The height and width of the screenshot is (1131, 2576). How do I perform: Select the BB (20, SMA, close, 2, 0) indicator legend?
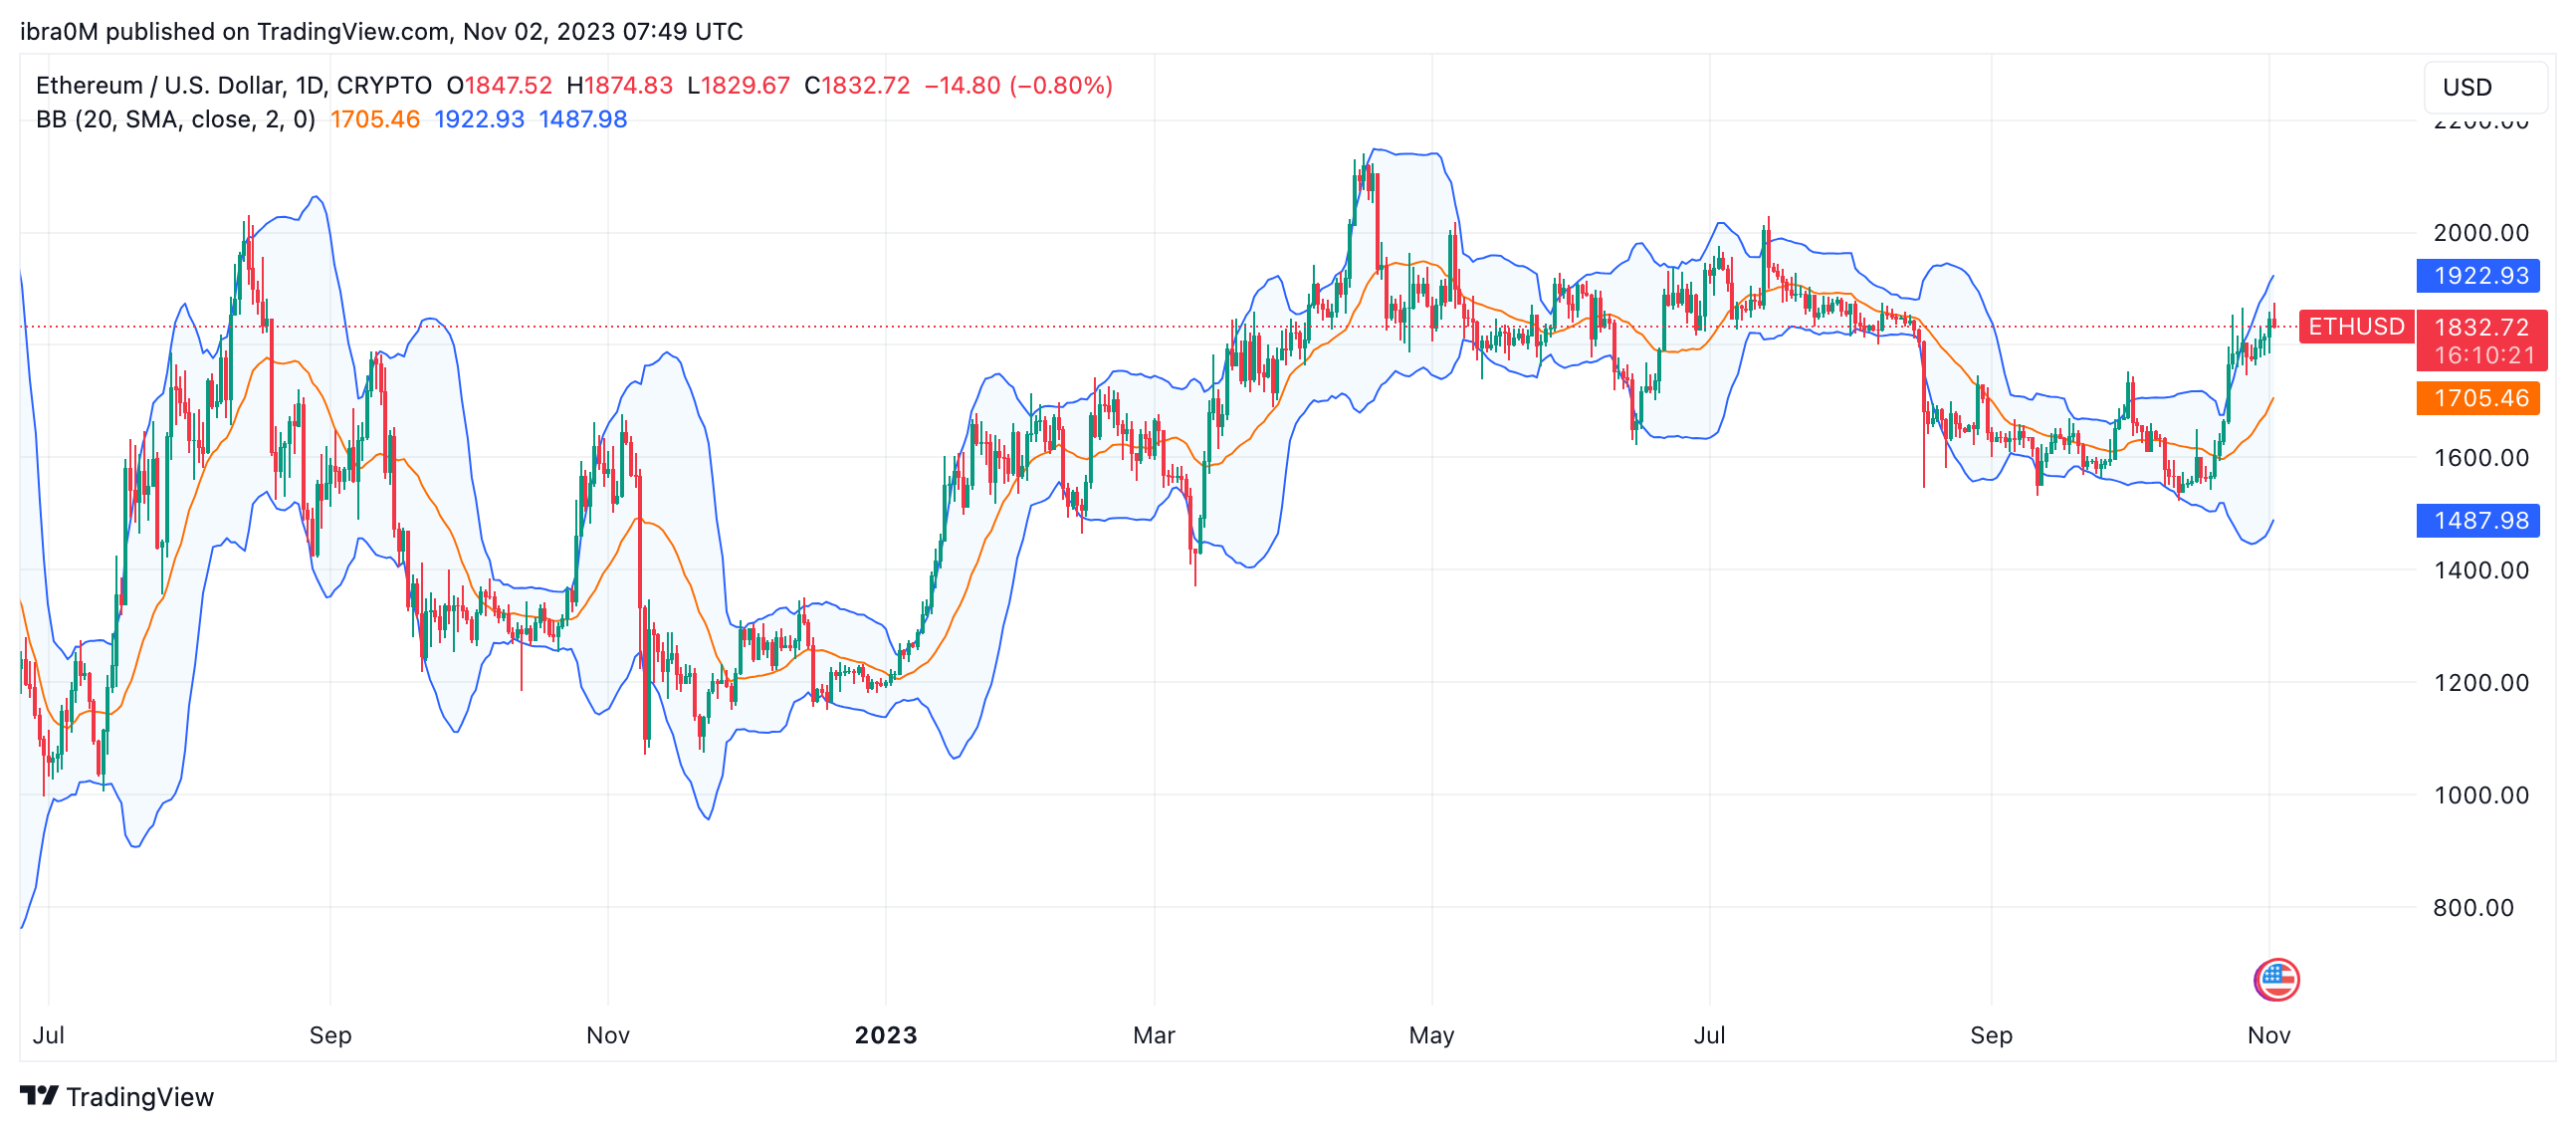pyautogui.click(x=175, y=120)
